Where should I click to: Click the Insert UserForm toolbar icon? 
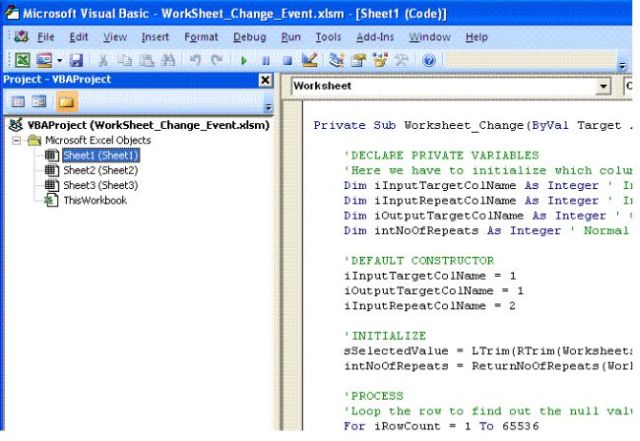44,60
